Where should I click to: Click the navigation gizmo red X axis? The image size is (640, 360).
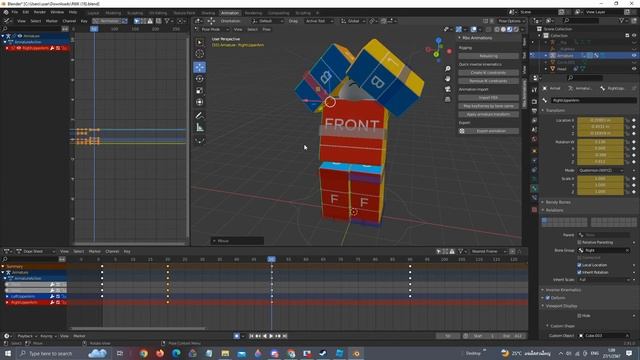coord(449,51)
